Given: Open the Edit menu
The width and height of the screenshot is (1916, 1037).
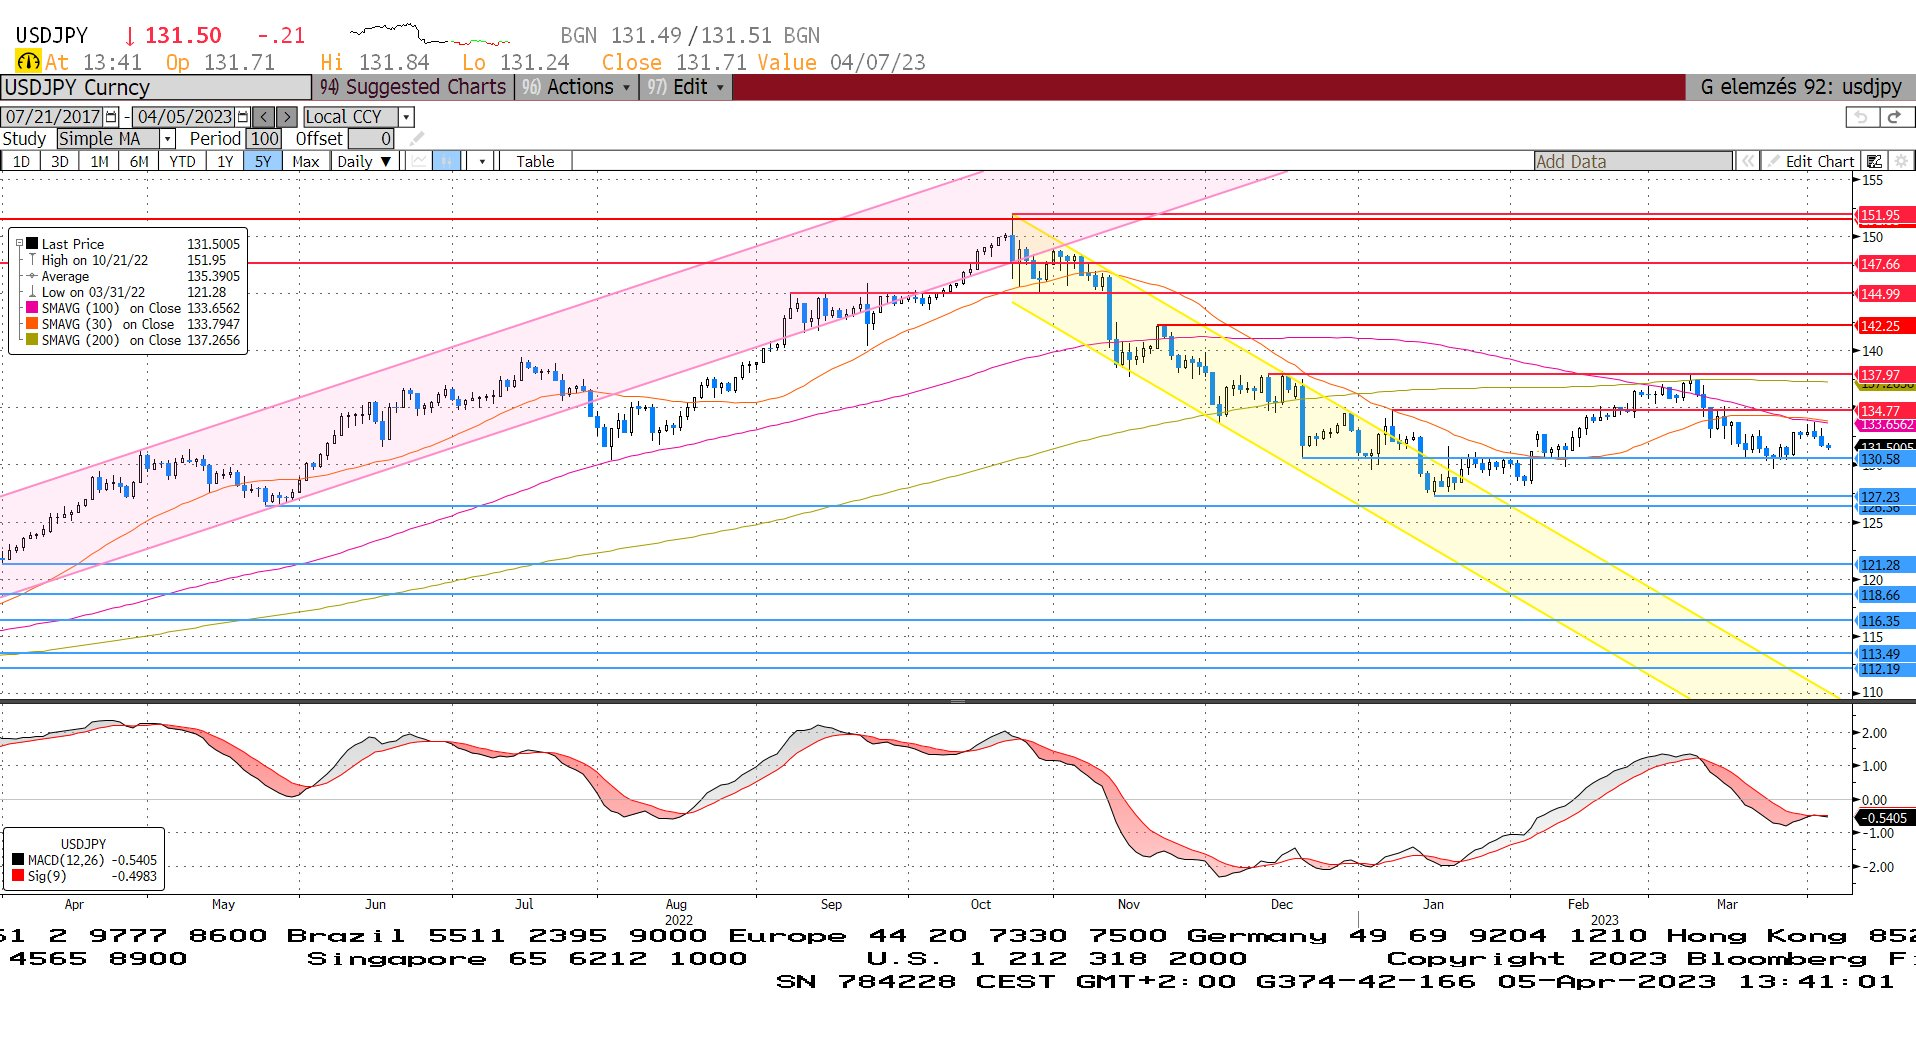Looking at the screenshot, I should (686, 87).
